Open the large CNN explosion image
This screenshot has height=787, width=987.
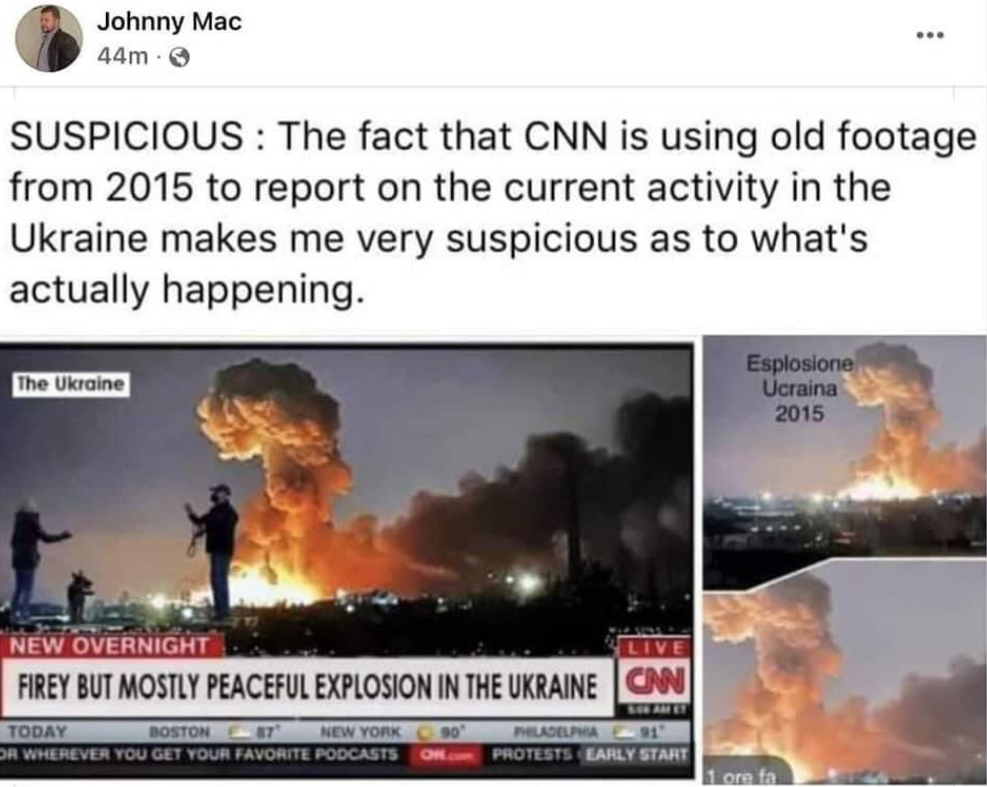coord(346,561)
